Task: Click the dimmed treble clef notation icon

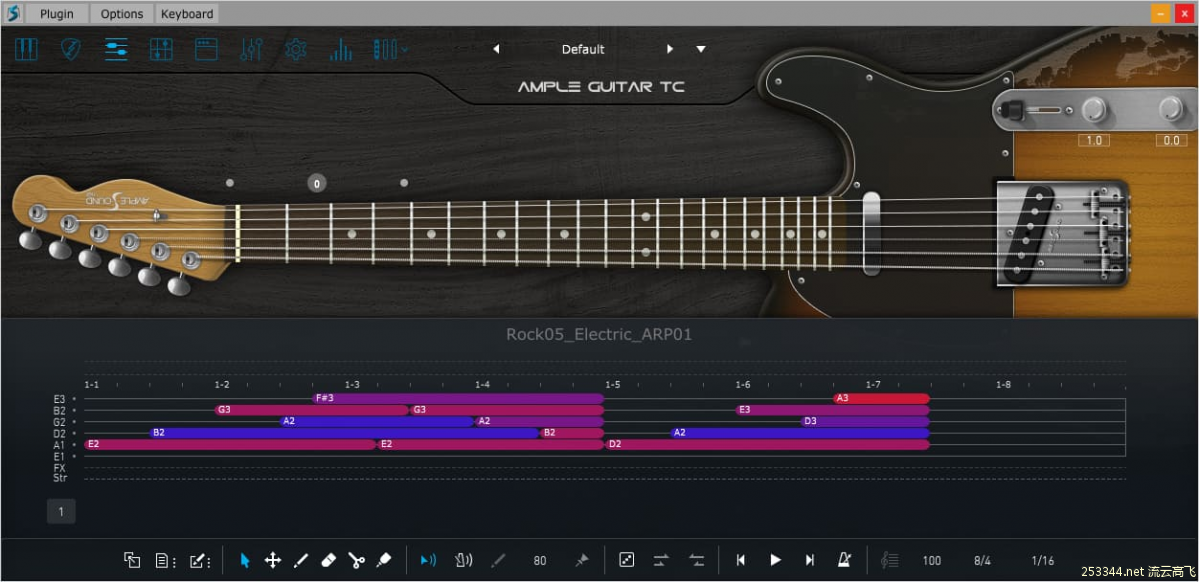Action: click(x=889, y=561)
